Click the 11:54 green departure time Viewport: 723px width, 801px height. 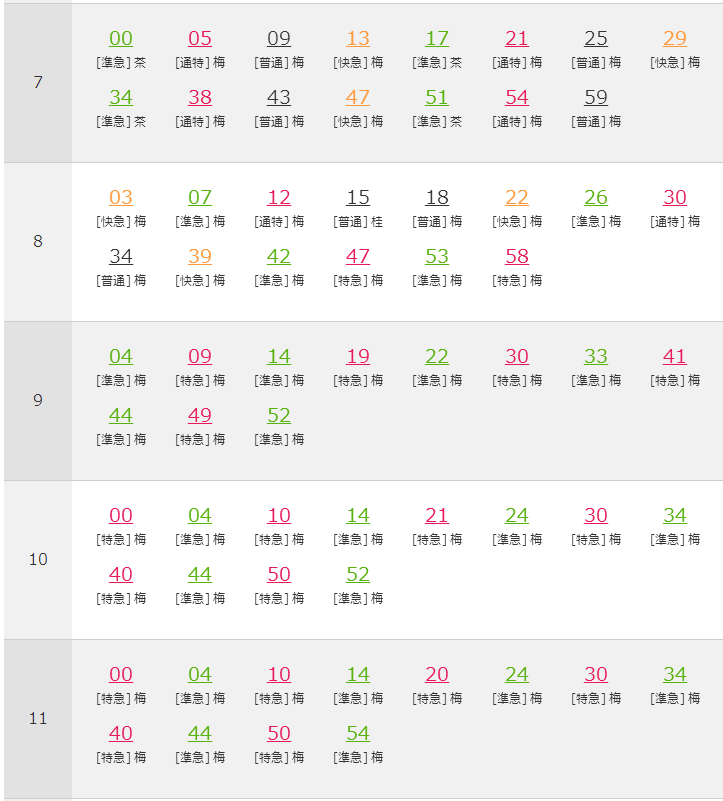(x=358, y=734)
